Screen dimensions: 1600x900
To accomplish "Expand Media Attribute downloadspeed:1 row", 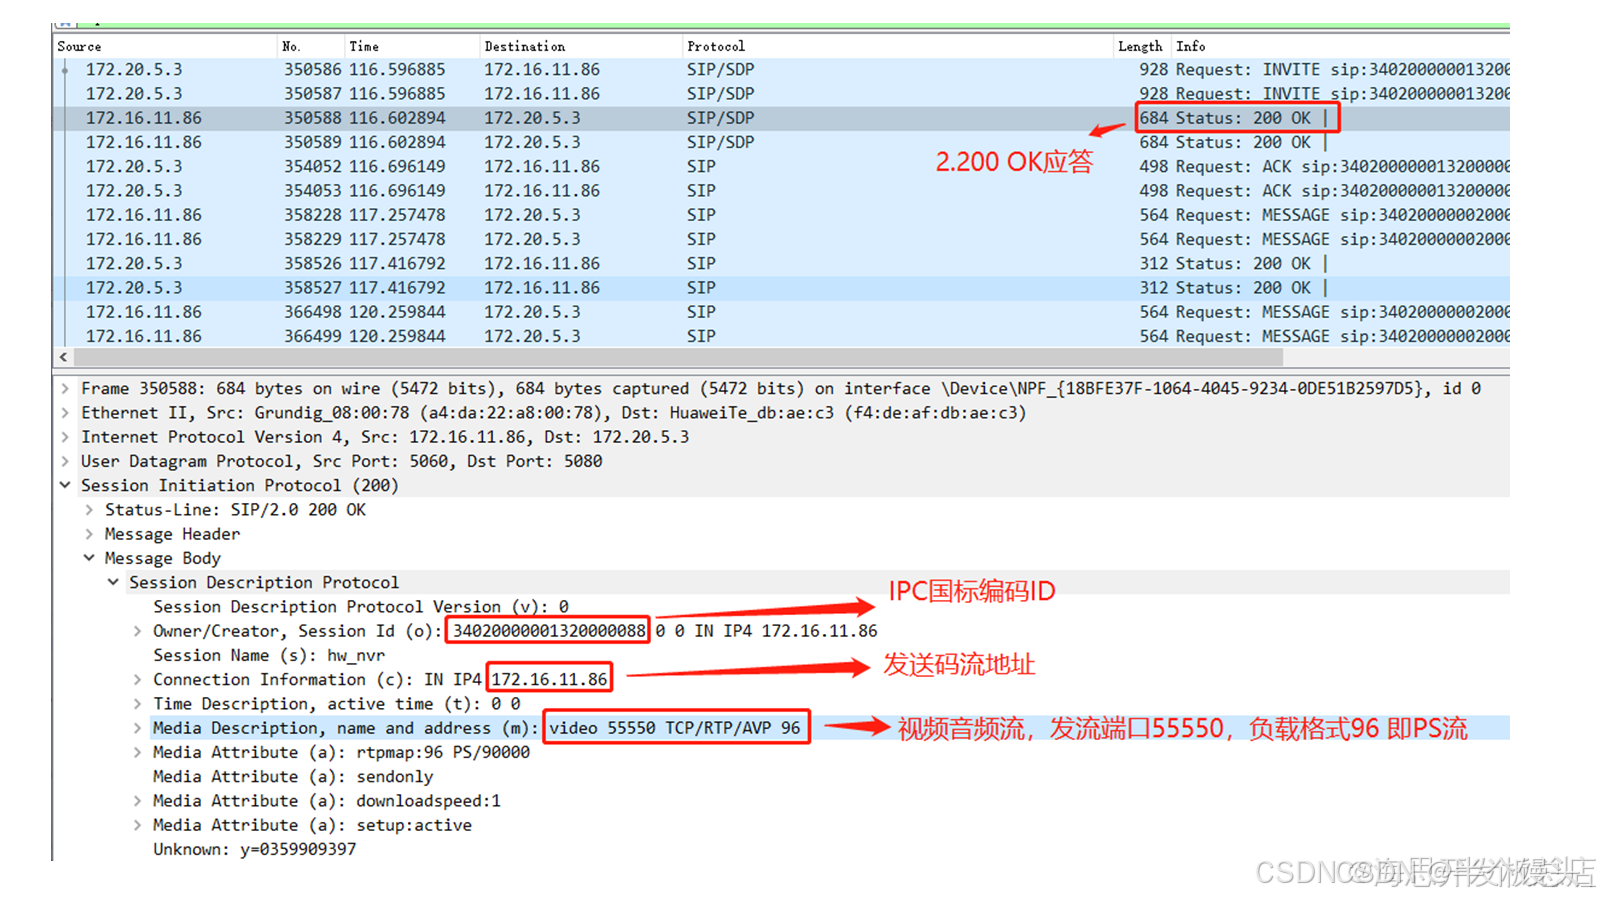I will pyautogui.click(x=137, y=801).
